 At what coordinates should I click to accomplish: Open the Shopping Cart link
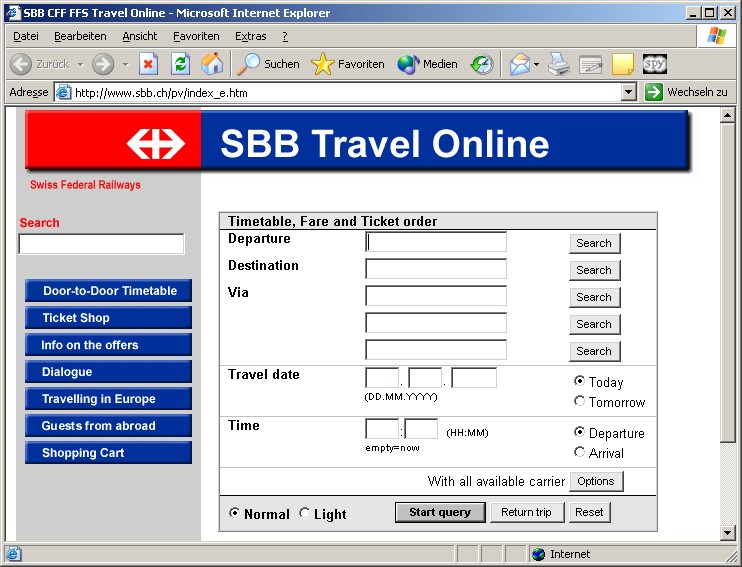[108, 452]
